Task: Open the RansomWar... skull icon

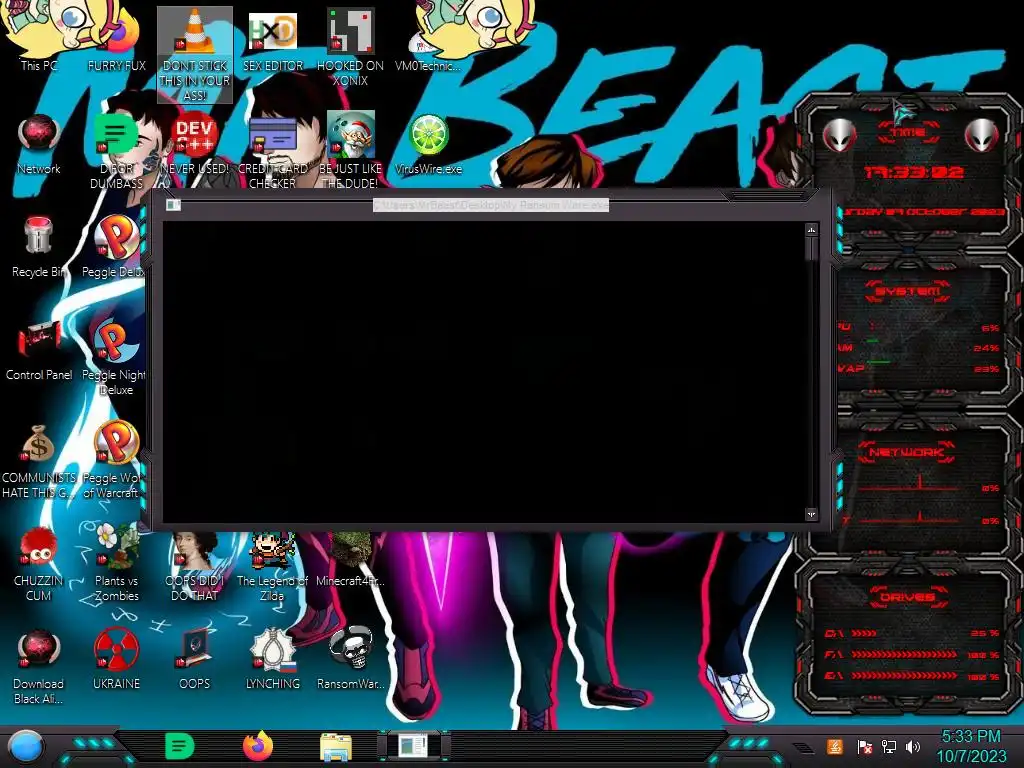Action: [x=350, y=660]
